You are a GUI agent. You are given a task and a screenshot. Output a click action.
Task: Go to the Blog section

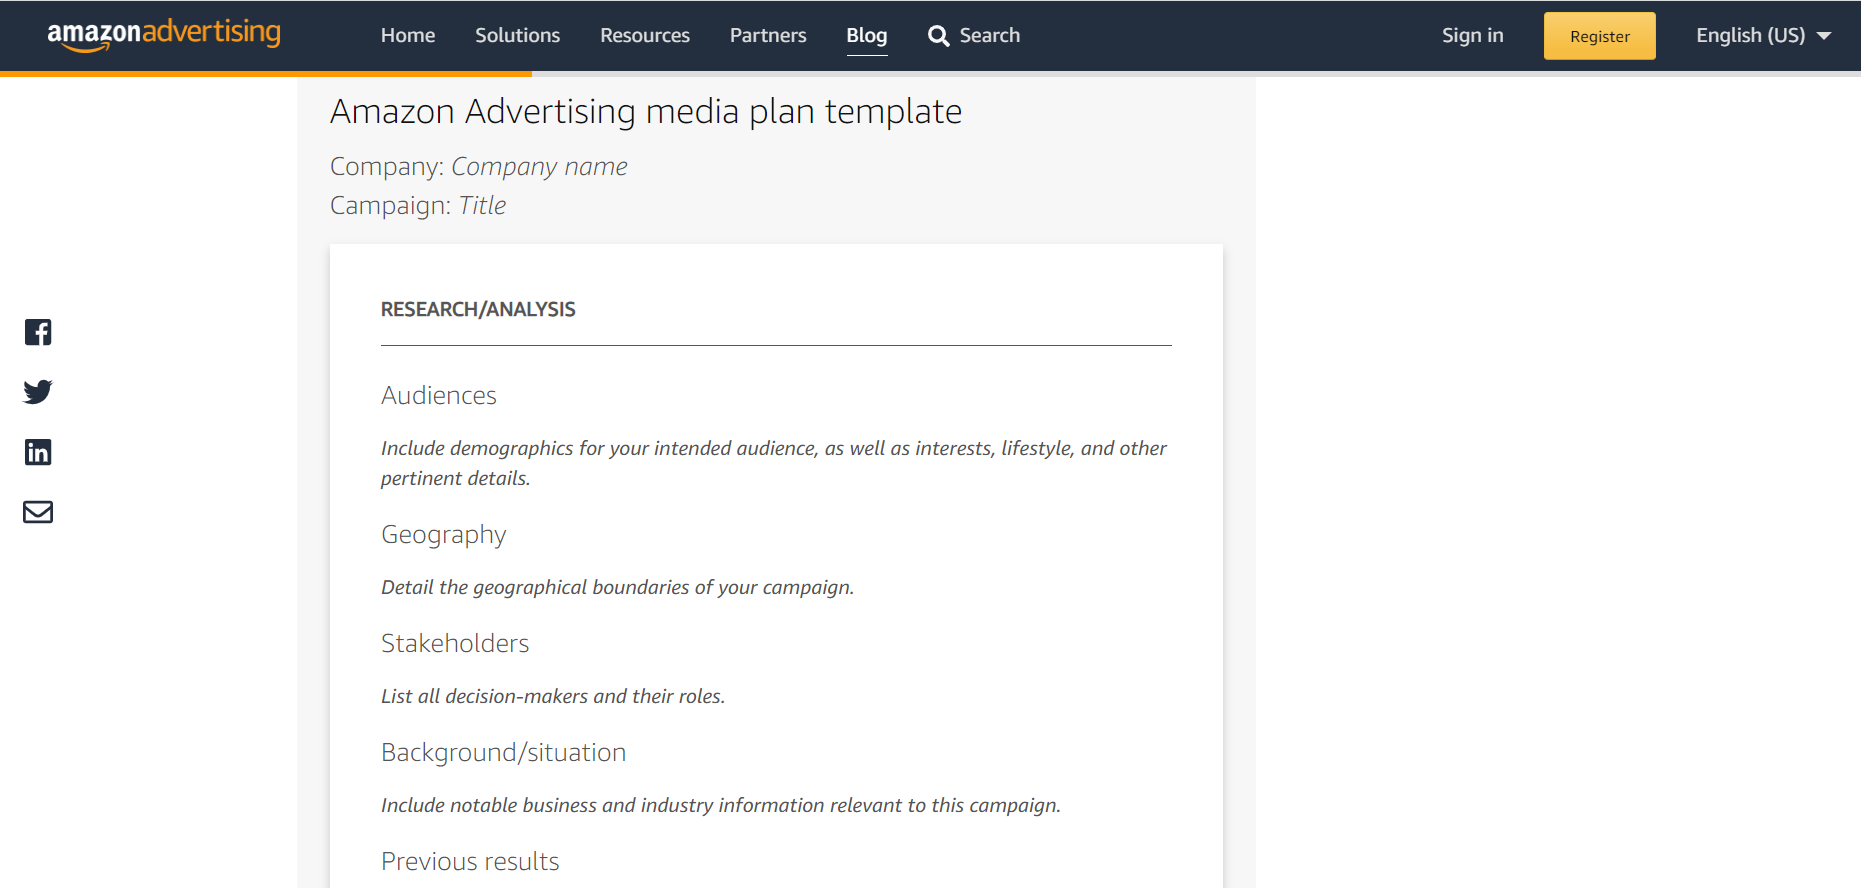point(867,36)
